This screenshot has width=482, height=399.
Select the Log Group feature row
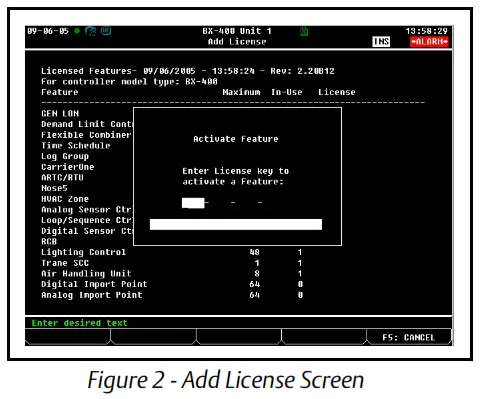[65, 156]
